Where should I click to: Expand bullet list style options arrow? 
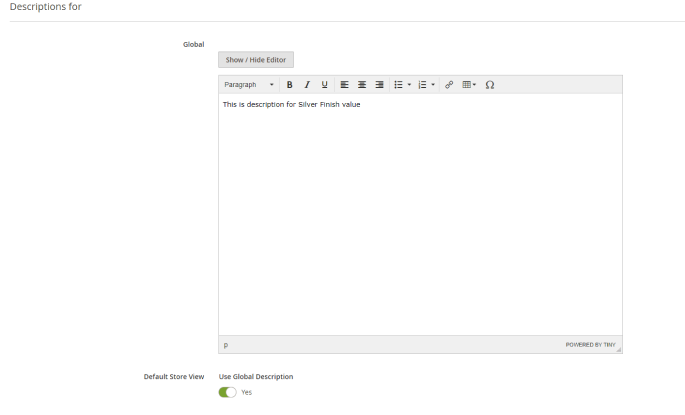tap(409, 85)
